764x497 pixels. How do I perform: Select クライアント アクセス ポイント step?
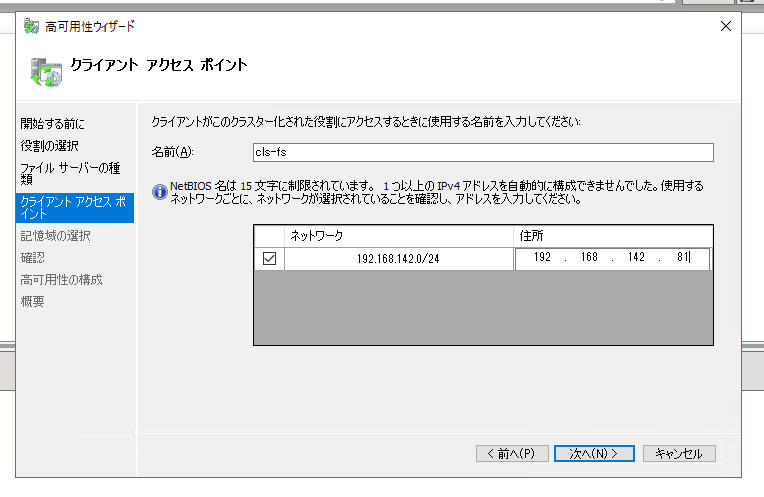[x=75, y=208]
